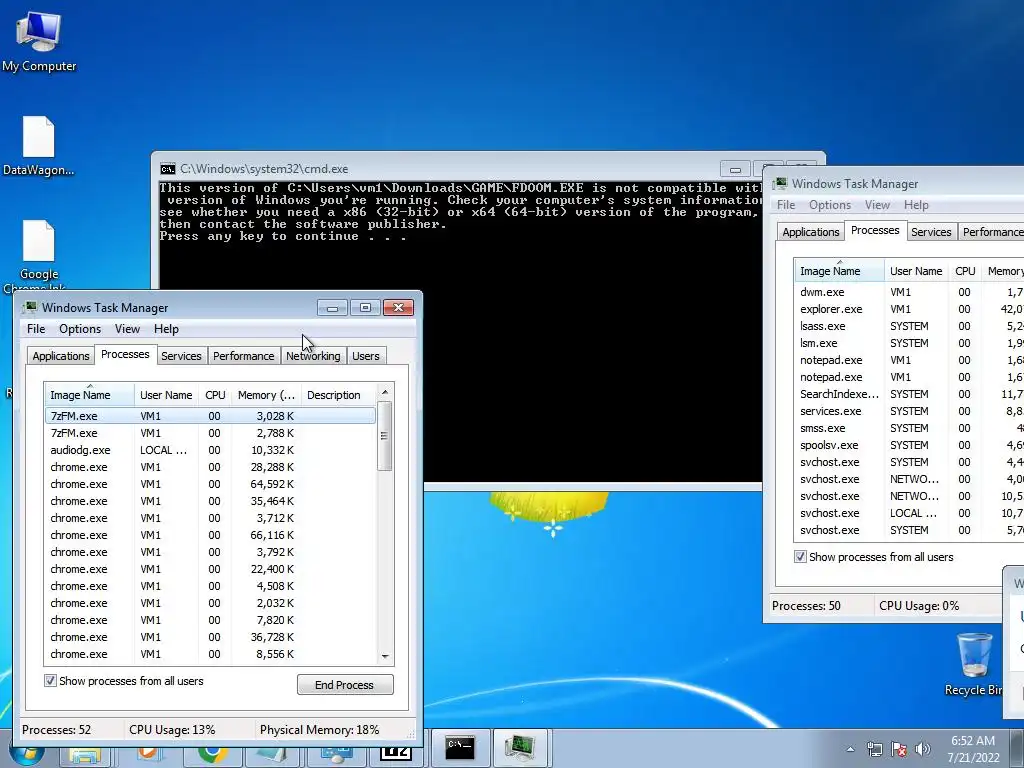Select spoolsv.exe row in right Task Manager
The image size is (1024, 768).
(x=909, y=444)
